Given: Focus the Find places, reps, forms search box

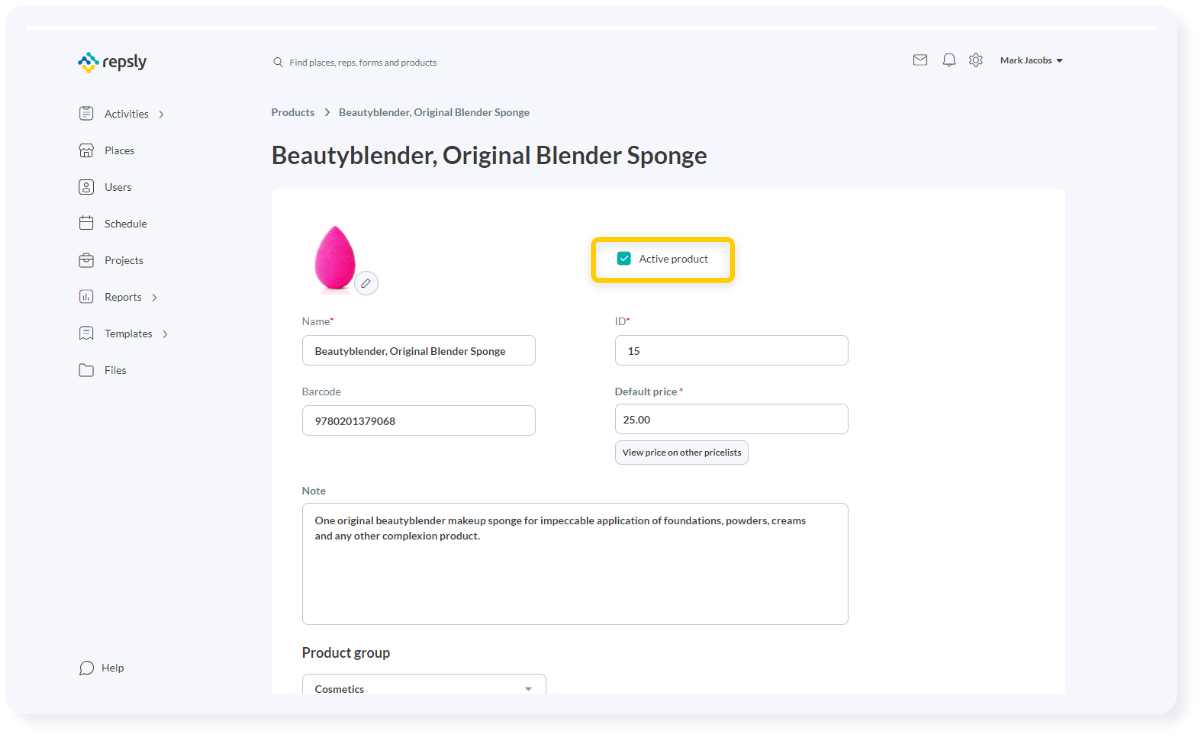Looking at the screenshot, I should [x=363, y=63].
